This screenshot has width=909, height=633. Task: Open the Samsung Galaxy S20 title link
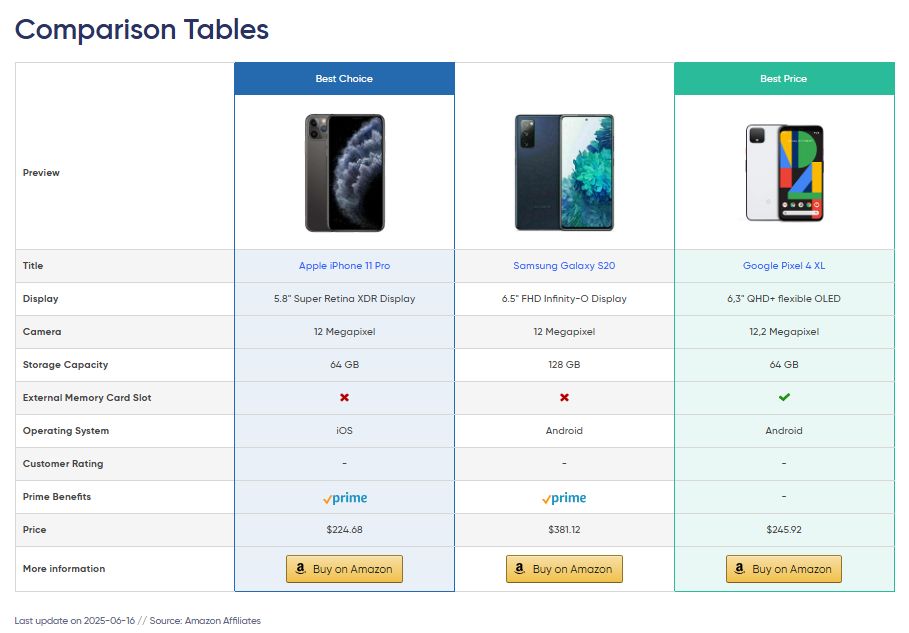point(564,265)
